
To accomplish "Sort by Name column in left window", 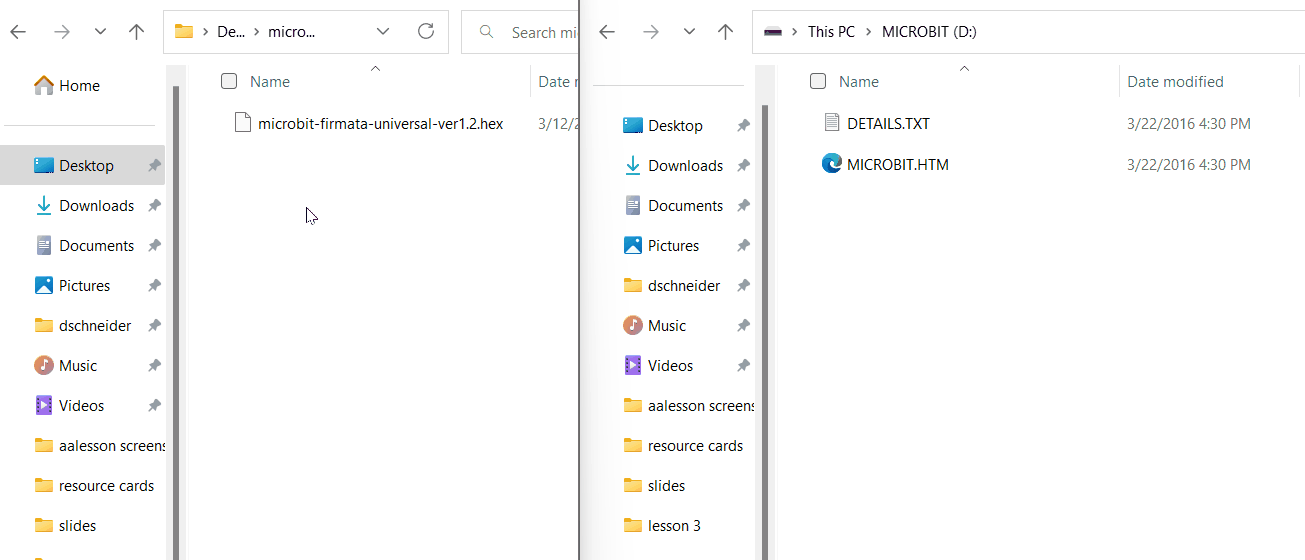I will tap(270, 82).
